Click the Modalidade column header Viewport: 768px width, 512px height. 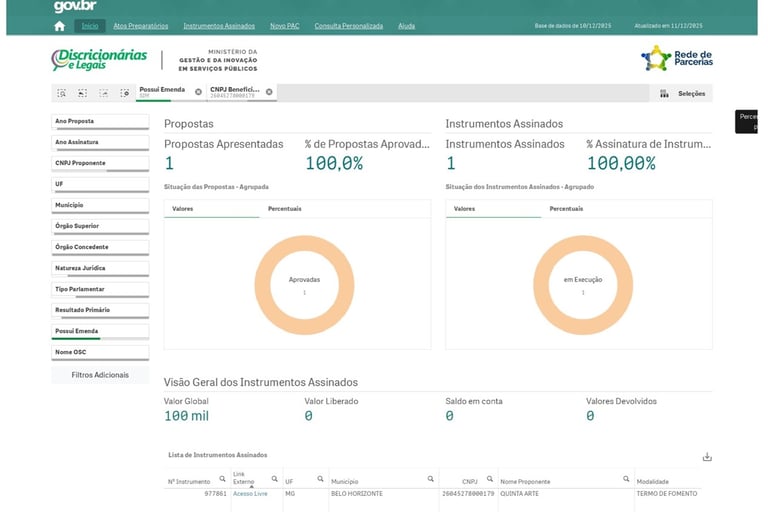tap(652, 482)
